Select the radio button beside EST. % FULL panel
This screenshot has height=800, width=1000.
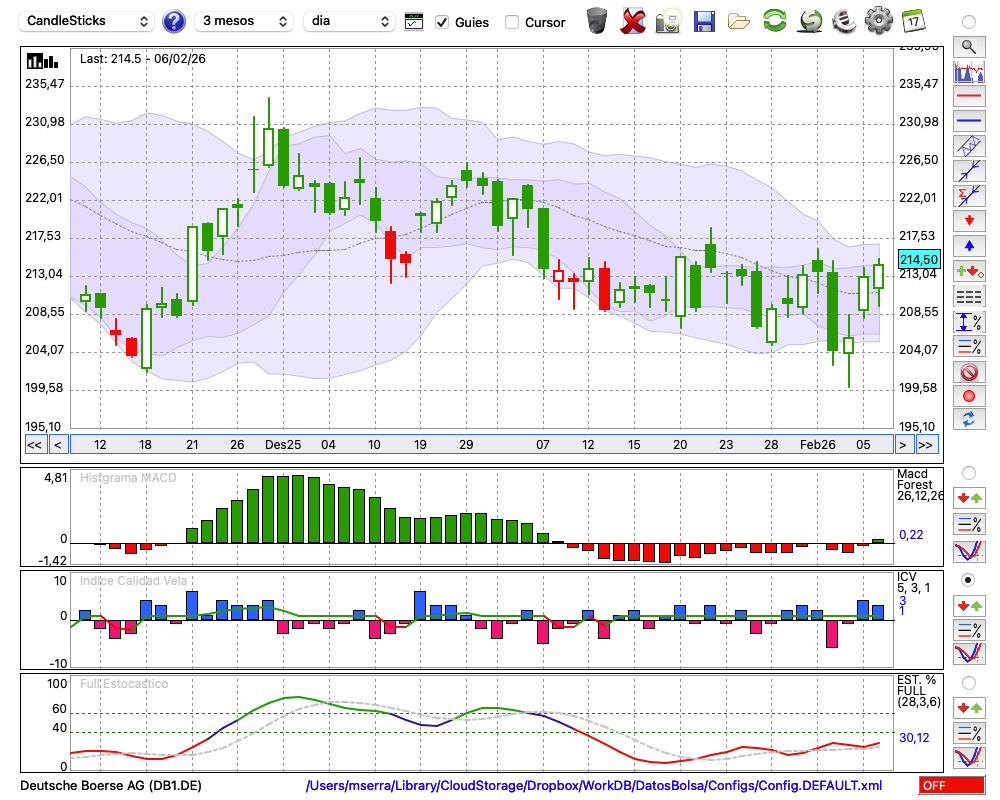(968, 683)
